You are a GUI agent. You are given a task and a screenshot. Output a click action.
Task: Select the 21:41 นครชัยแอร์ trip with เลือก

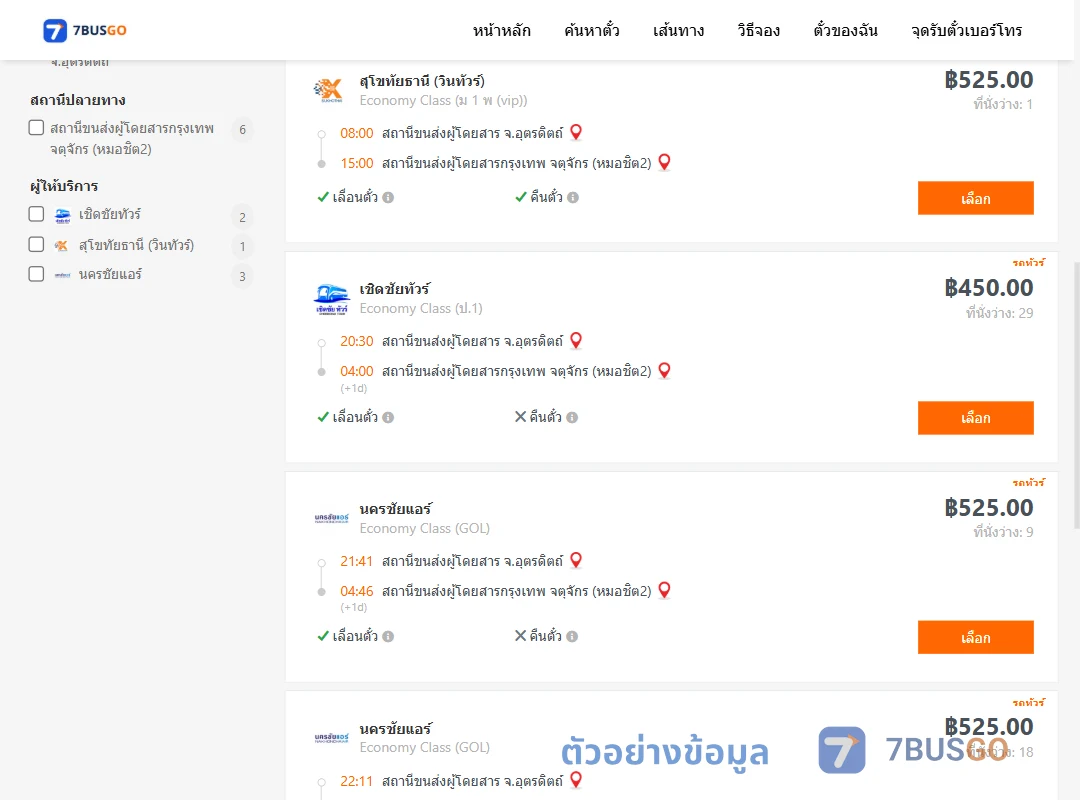coord(975,637)
